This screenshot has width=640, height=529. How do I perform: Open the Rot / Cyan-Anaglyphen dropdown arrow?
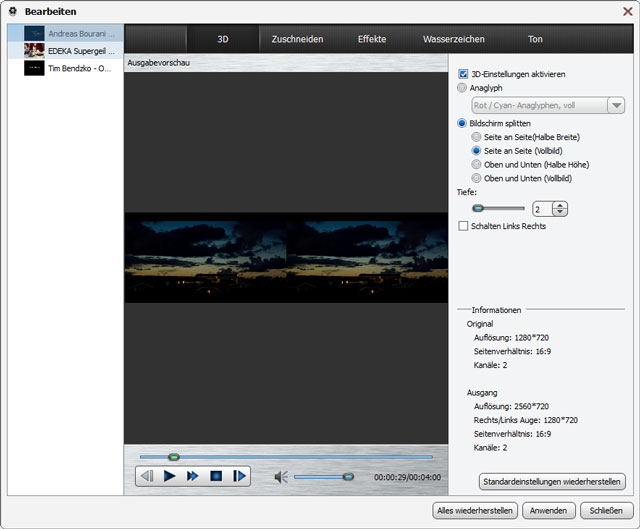(616, 105)
